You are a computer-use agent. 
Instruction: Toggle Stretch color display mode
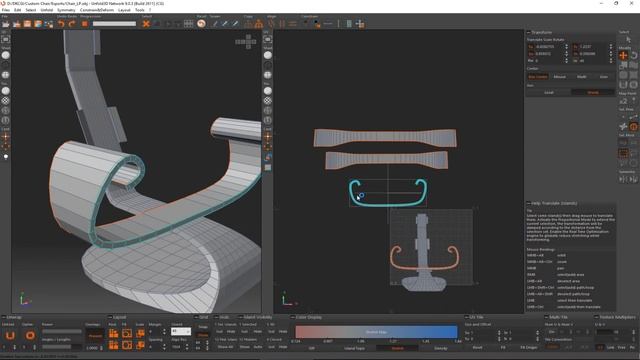pos(398,348)
